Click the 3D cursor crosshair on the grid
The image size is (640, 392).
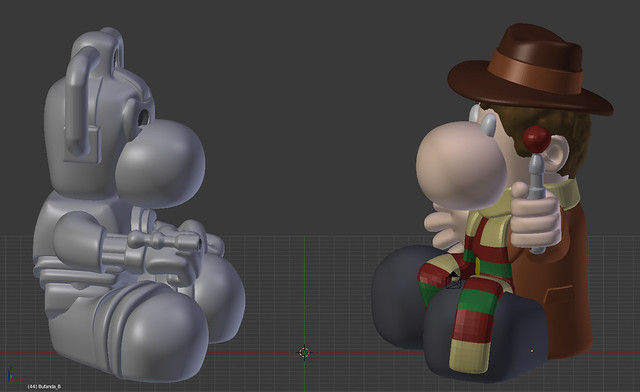[304, 352]
